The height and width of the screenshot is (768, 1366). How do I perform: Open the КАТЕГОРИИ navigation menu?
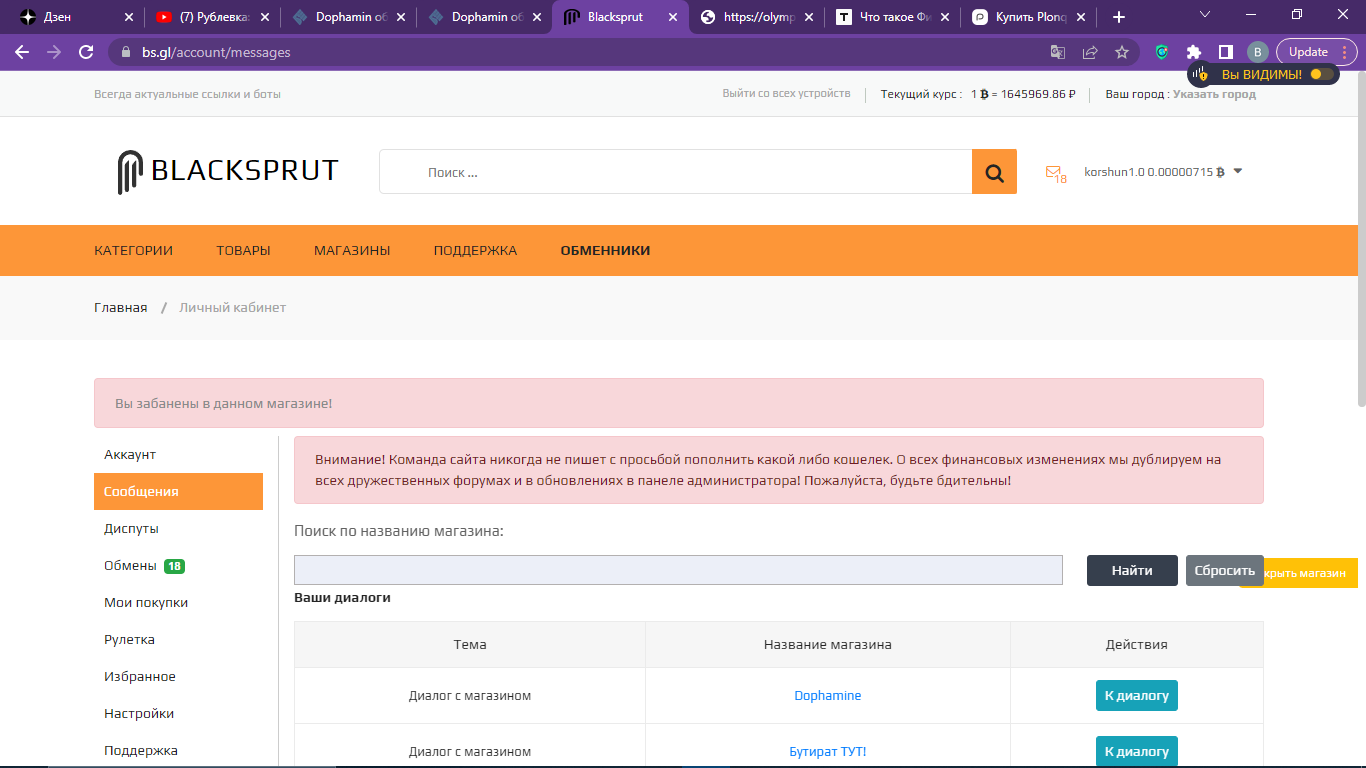(133, 251)
